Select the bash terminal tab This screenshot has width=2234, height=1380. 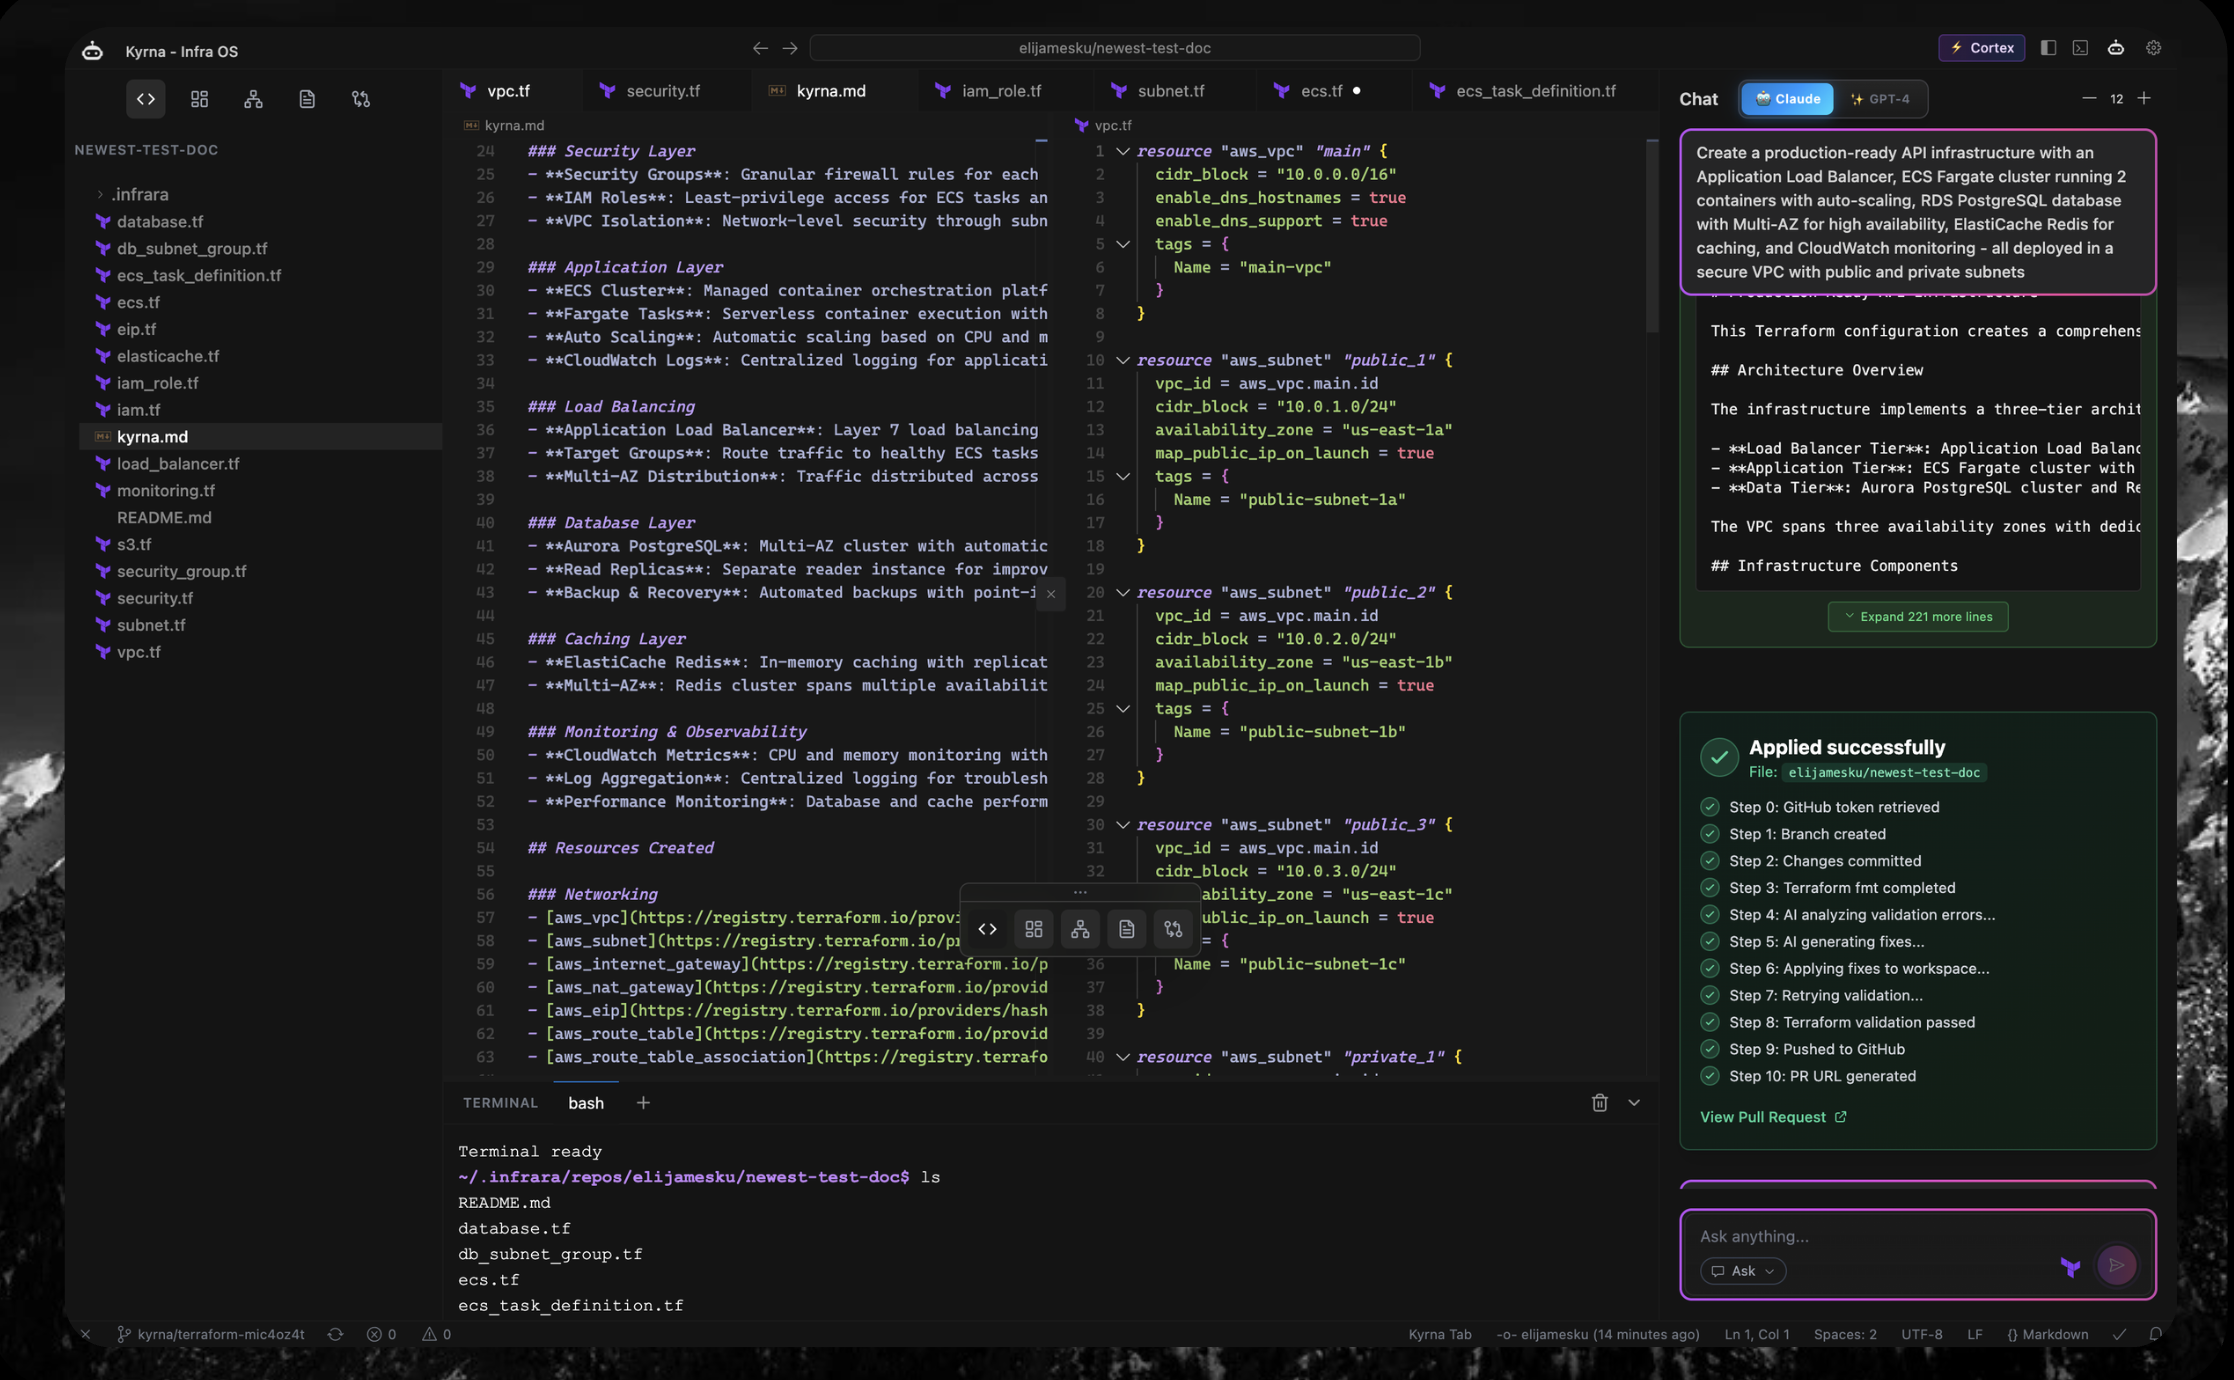point(586,1102)
